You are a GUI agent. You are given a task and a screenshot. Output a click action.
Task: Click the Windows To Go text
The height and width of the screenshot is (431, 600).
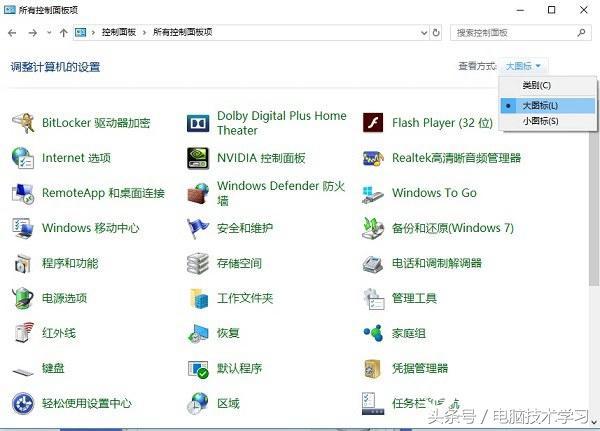[434, 193]
